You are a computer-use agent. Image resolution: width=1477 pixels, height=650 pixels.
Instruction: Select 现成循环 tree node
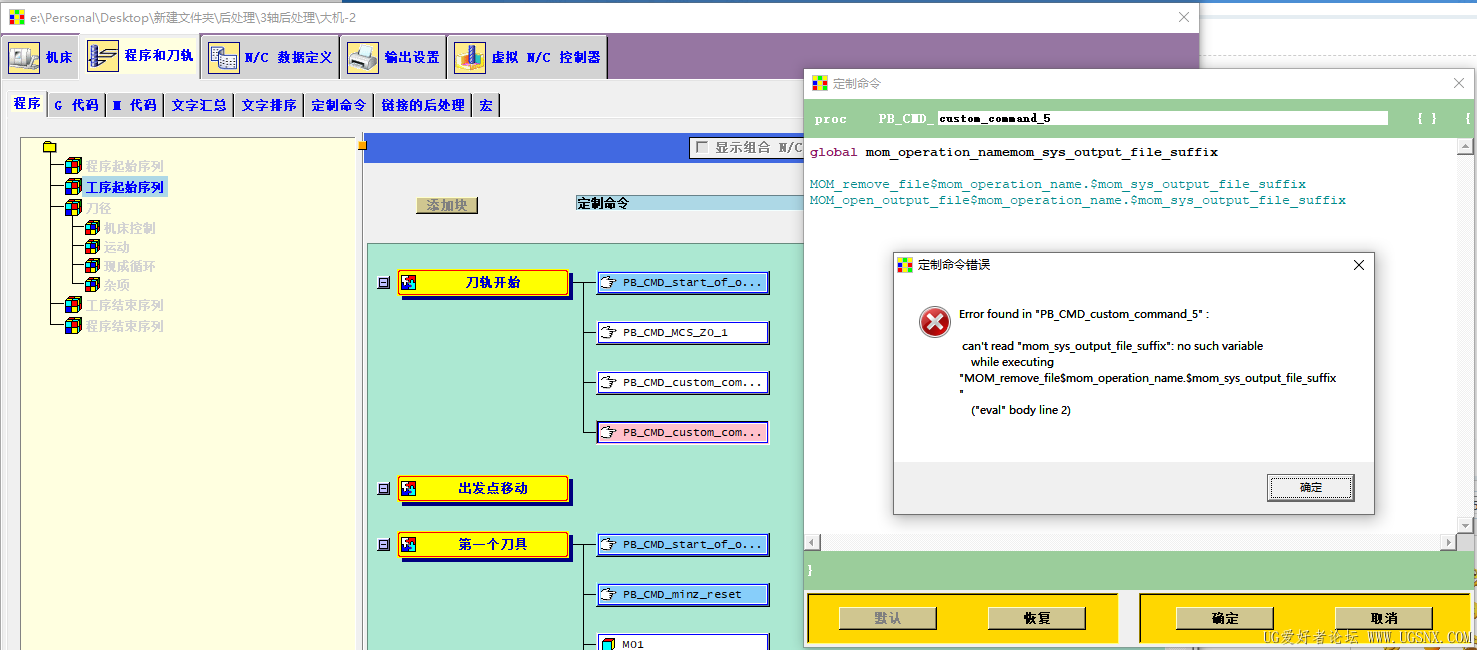(x=130, y=266)
